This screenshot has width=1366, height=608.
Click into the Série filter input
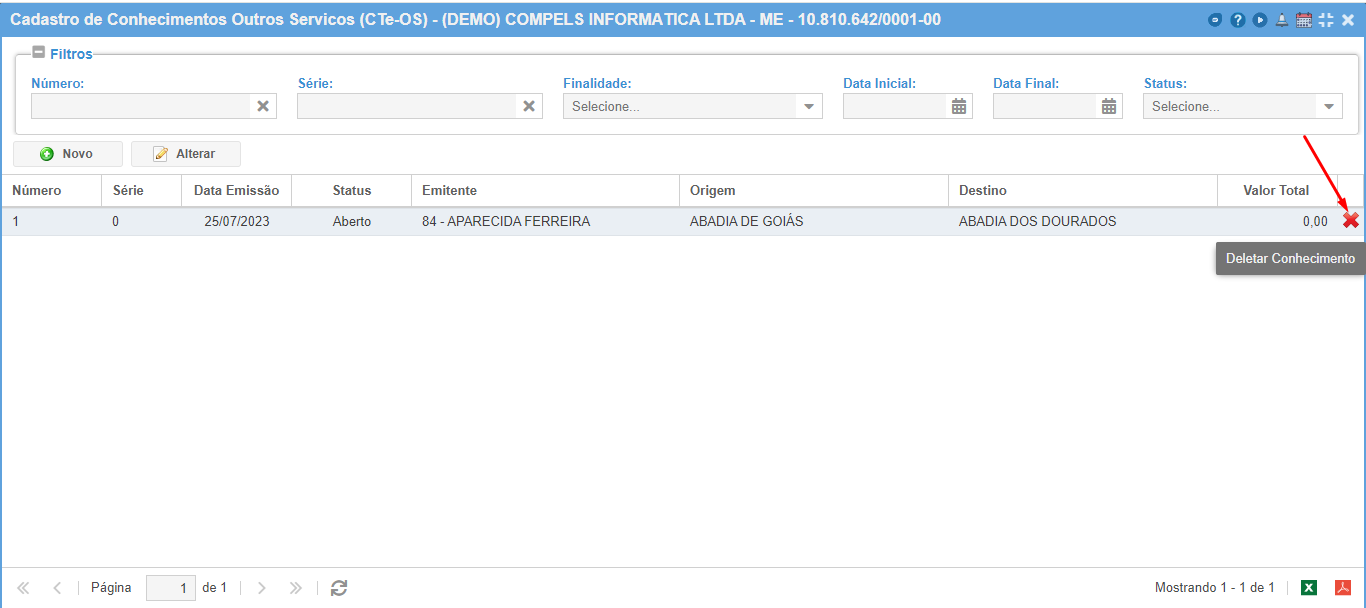coord(406,106)
